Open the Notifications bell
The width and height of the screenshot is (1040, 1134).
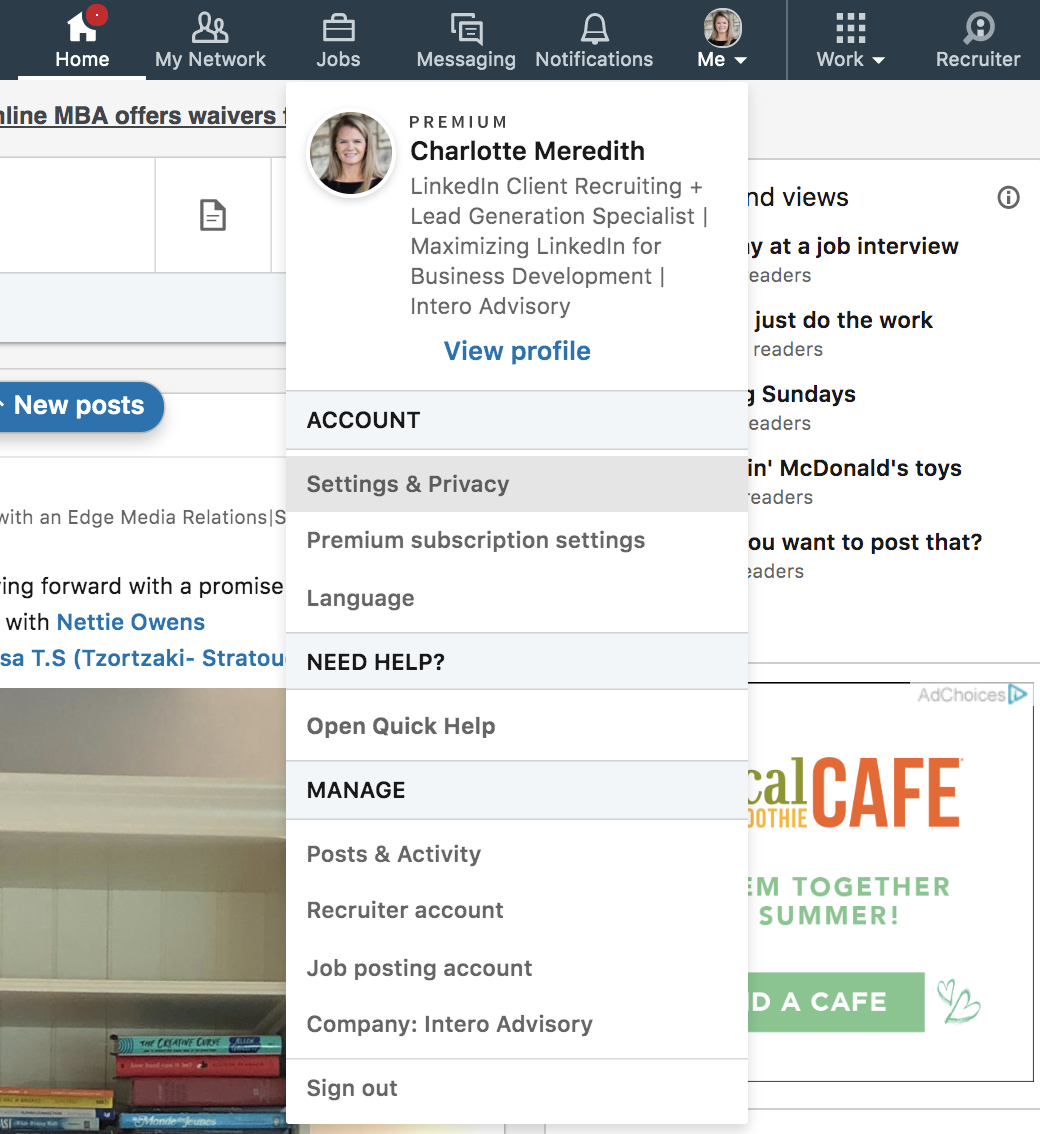594,29
